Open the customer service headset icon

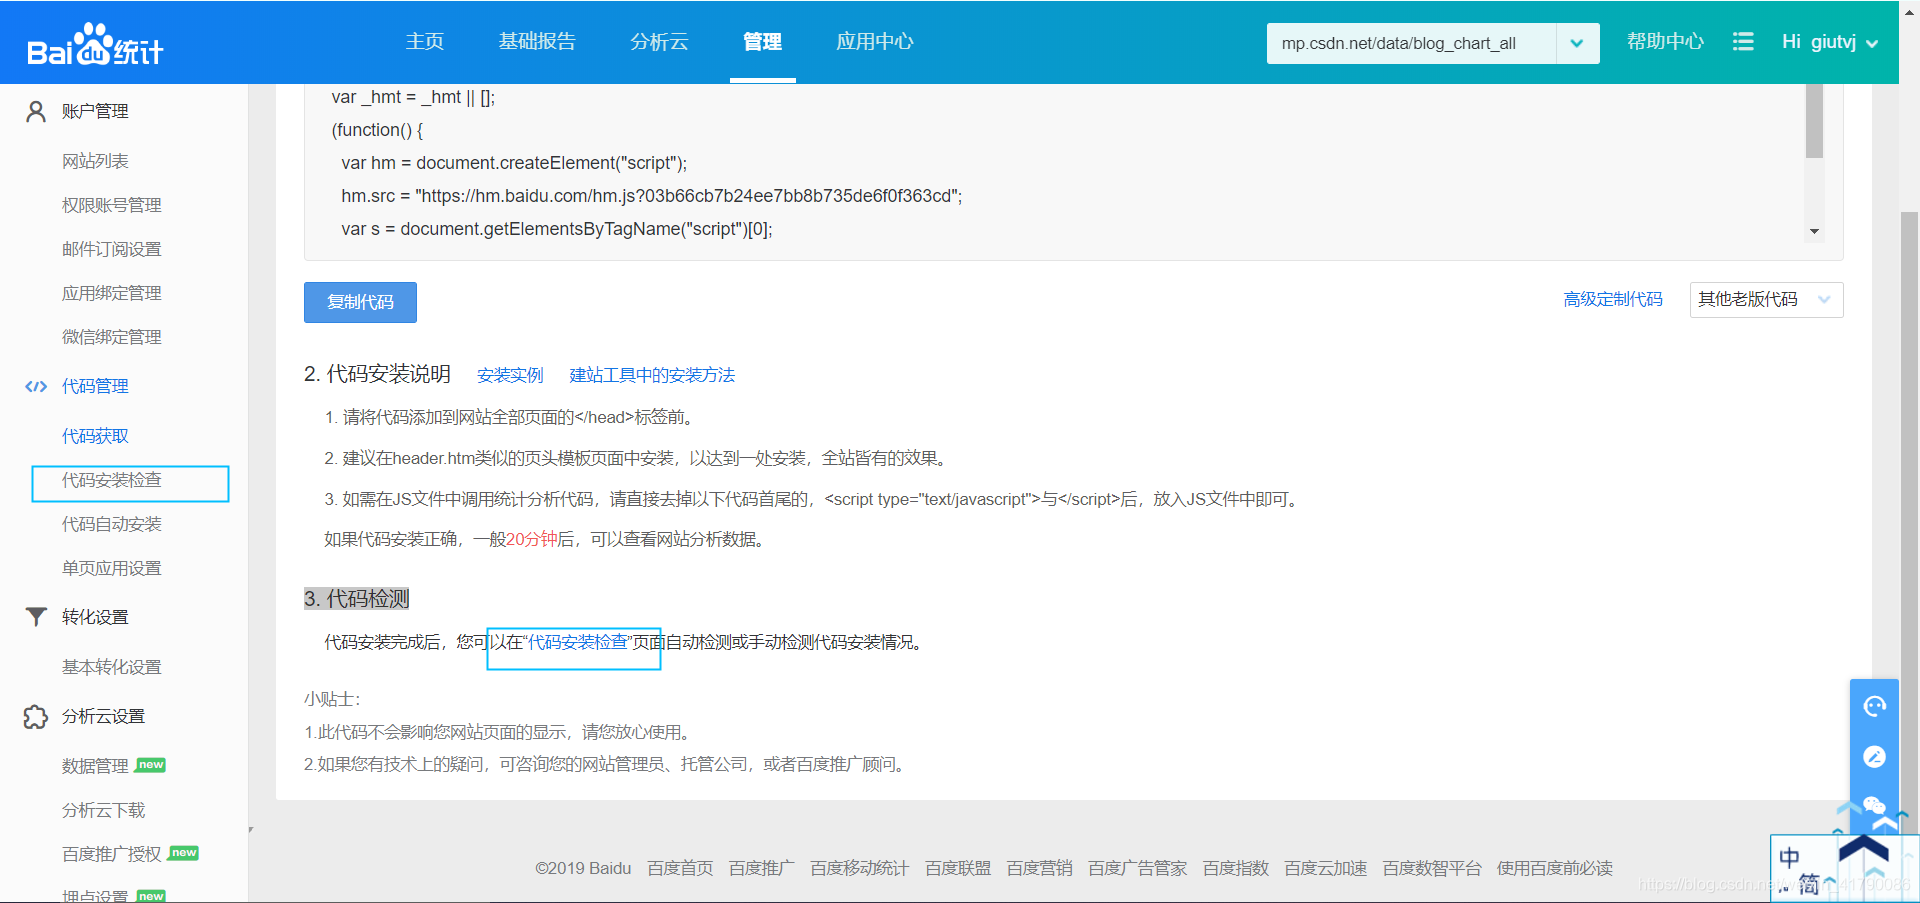click(1874, 707)
